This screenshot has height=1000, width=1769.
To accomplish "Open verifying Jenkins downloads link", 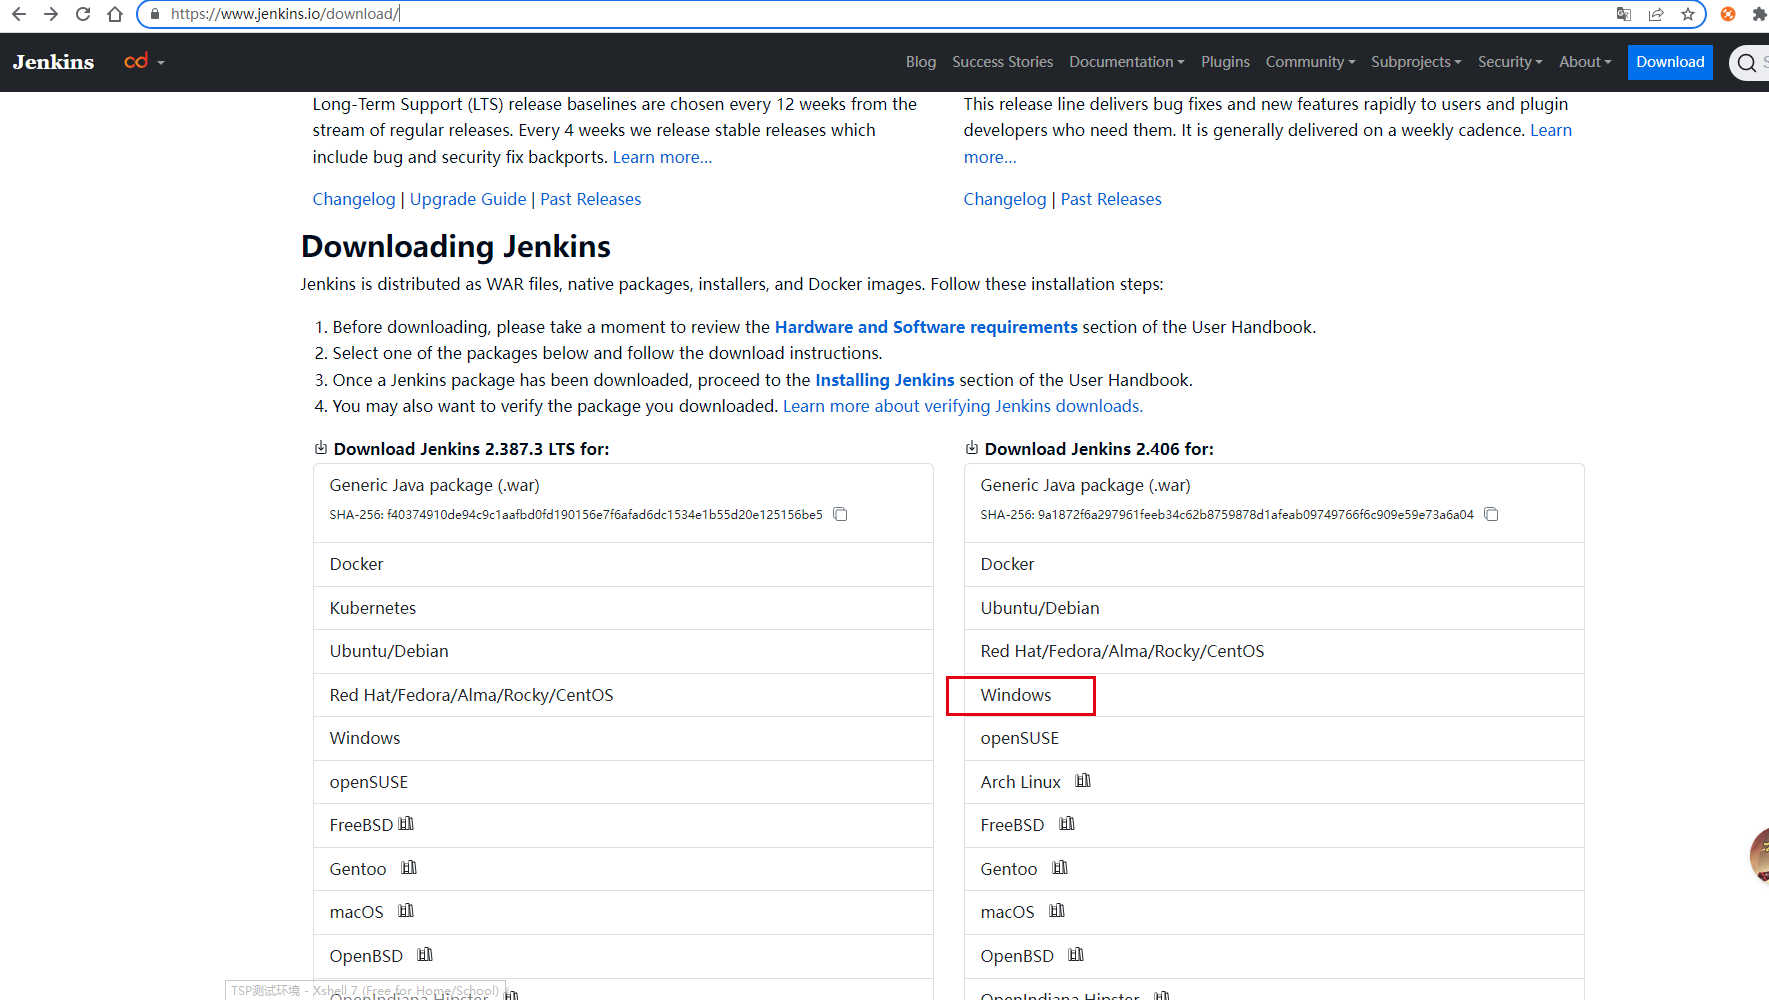I will 963,406.
